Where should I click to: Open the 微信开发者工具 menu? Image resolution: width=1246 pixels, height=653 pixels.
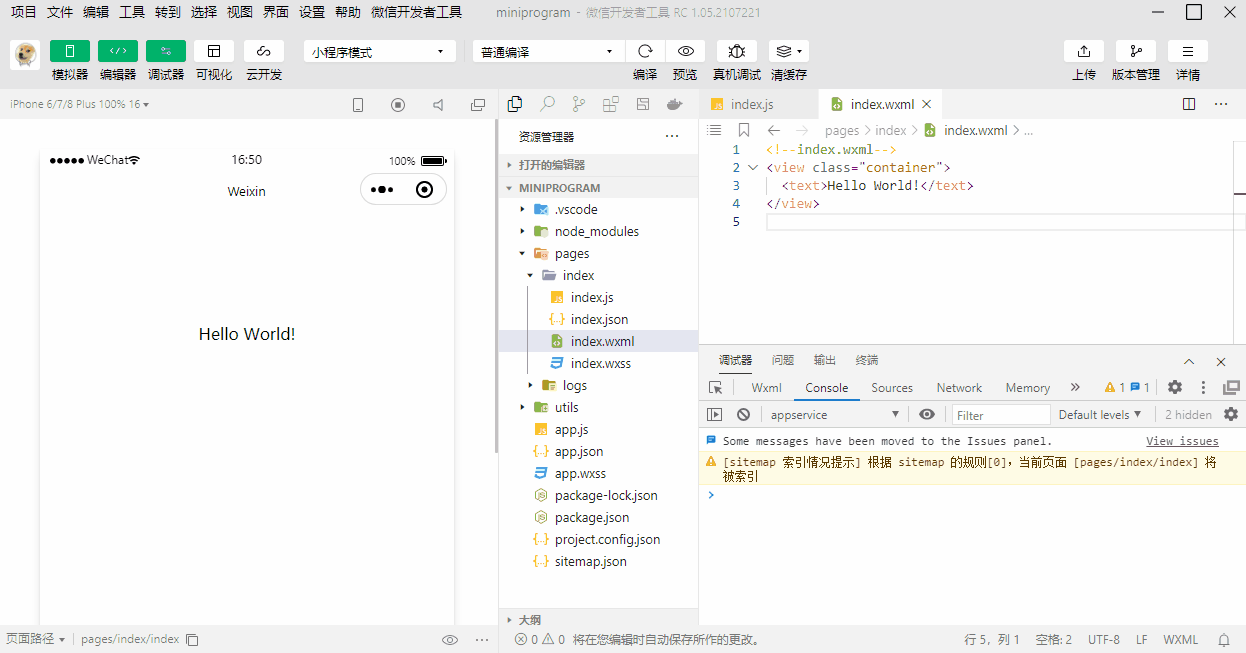(416, 12)
